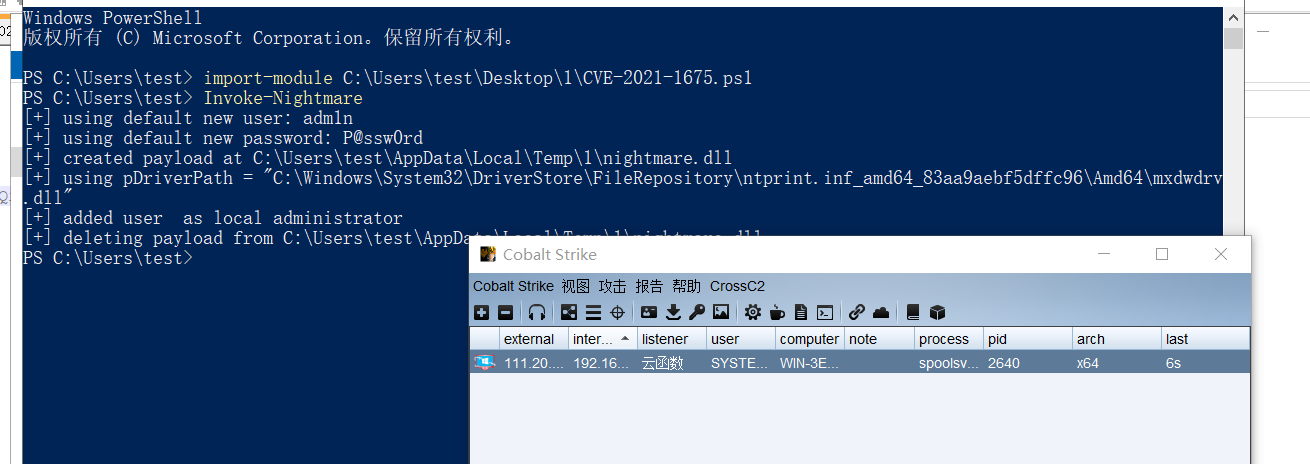Click the 'added user as local administrator' line
This screenshot has height=464, width=1310.
213,218
